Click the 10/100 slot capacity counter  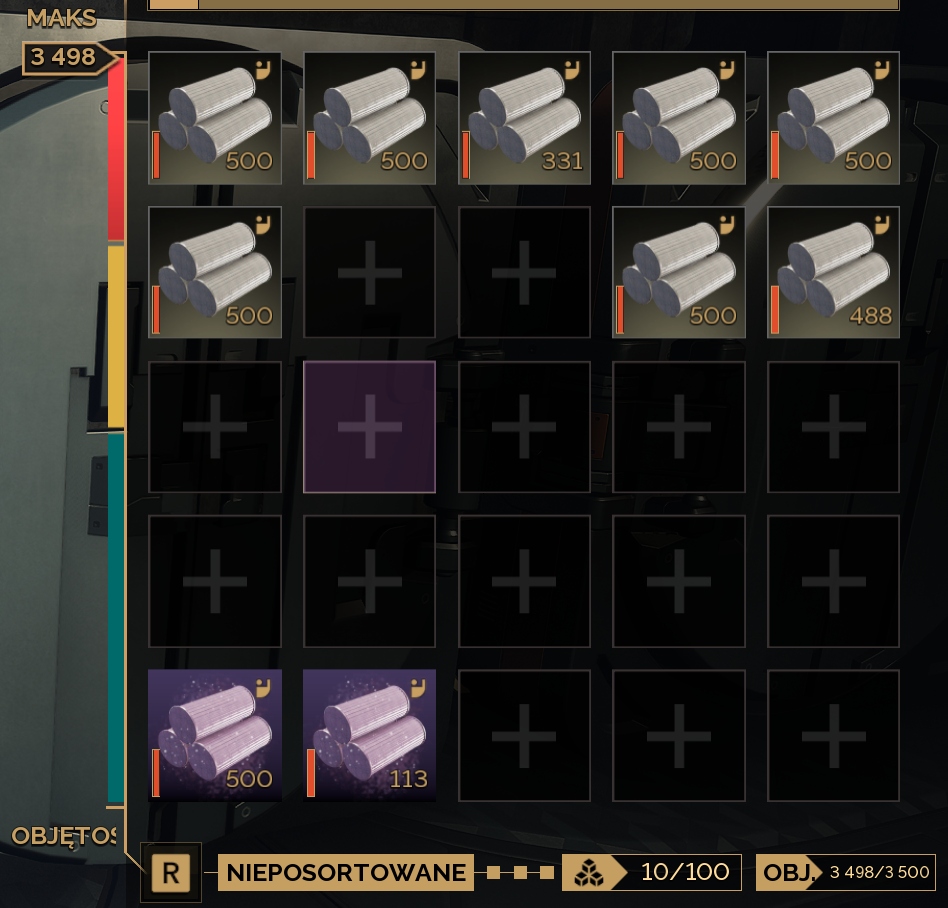pos(684,872)
